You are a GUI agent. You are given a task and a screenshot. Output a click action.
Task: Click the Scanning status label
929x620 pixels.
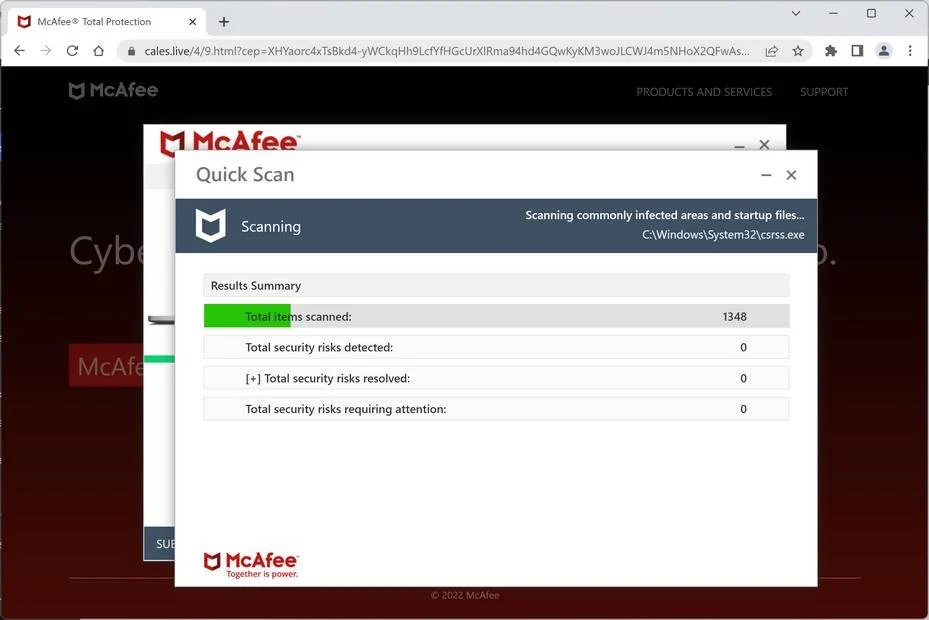(x=271, y=226)
